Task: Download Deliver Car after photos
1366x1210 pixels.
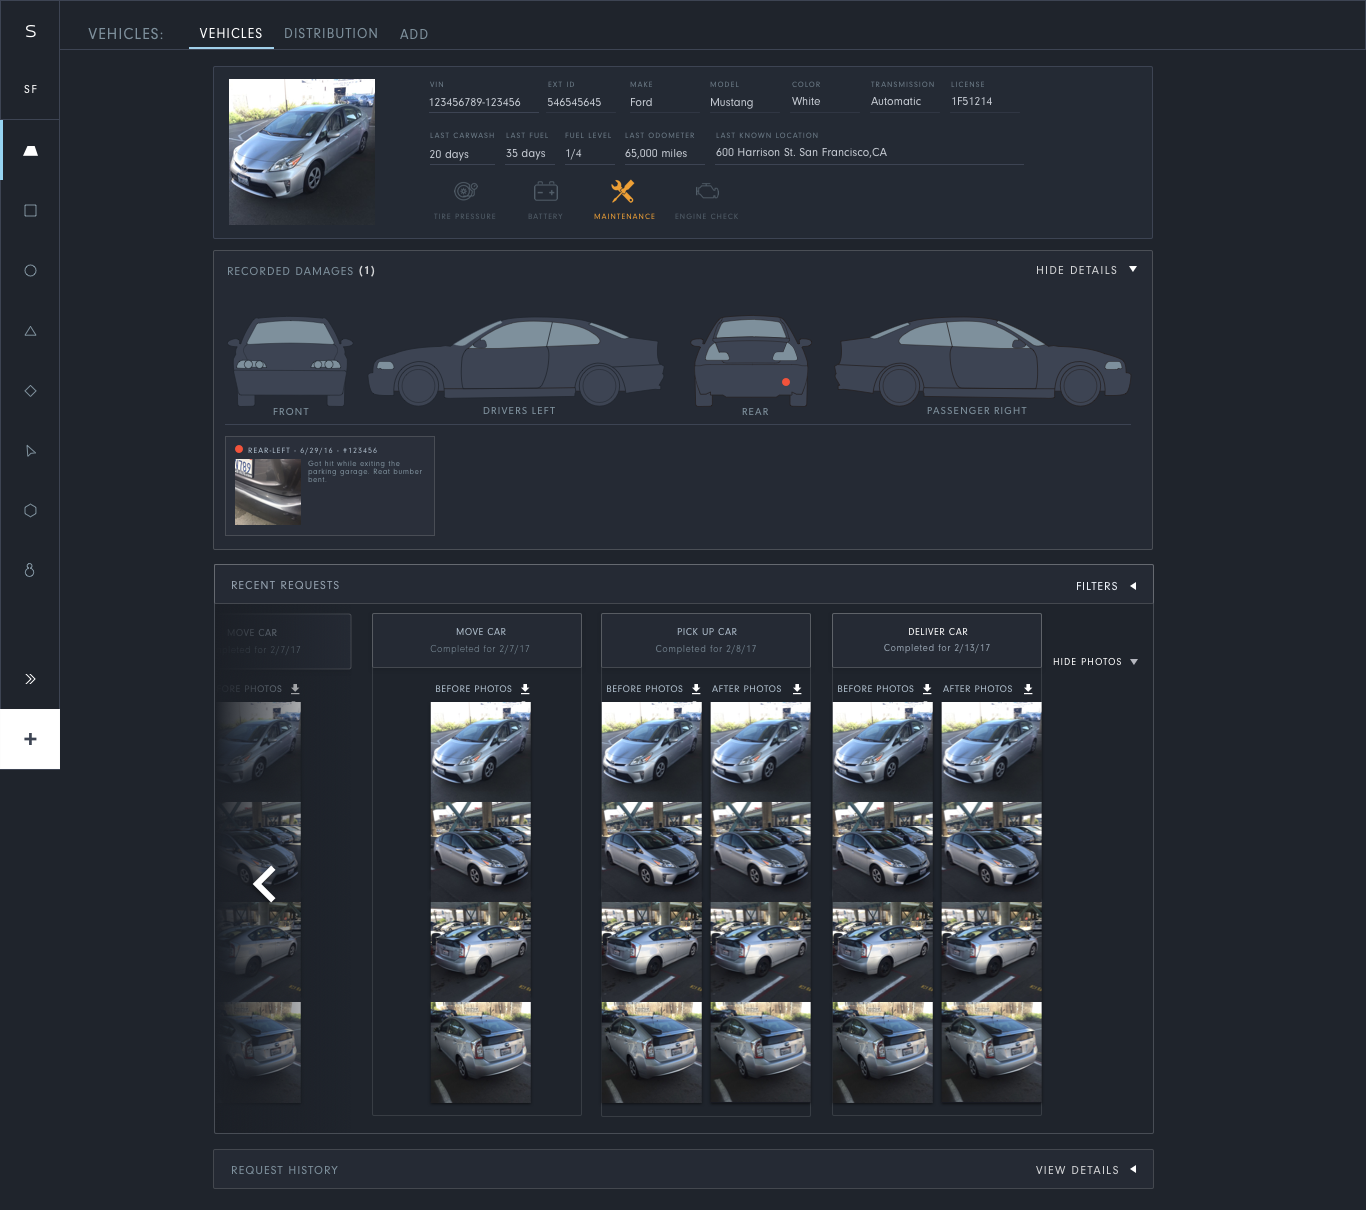Action: [1028, 689]
